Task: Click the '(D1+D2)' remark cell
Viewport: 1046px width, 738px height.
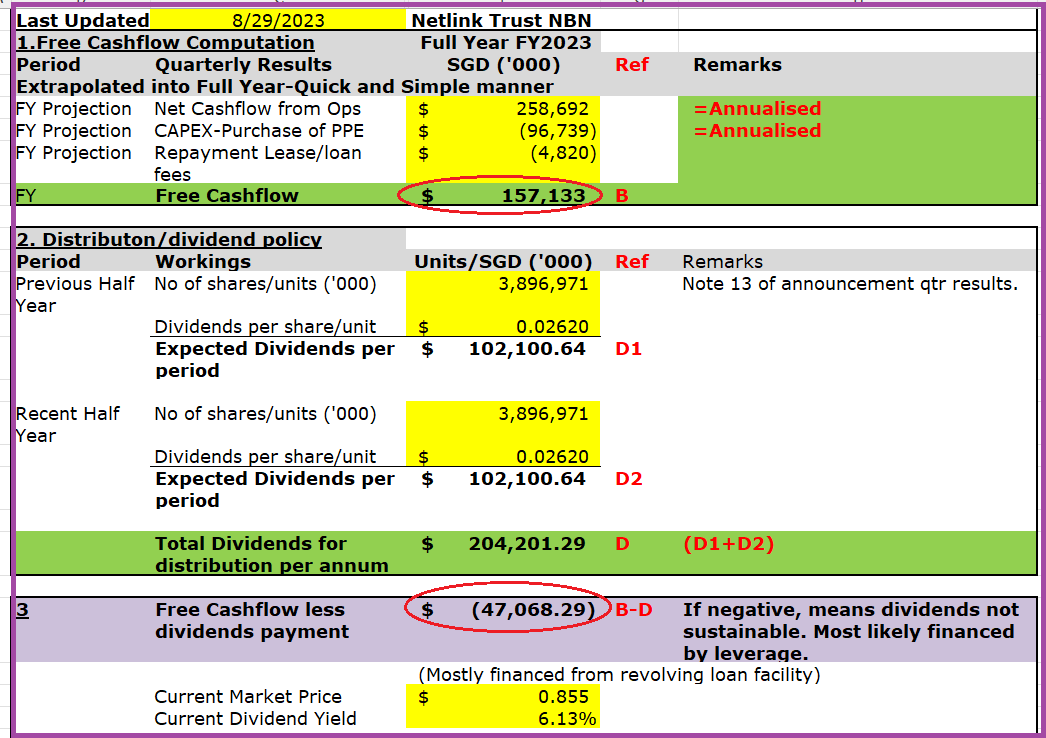Action: [728, 543]
